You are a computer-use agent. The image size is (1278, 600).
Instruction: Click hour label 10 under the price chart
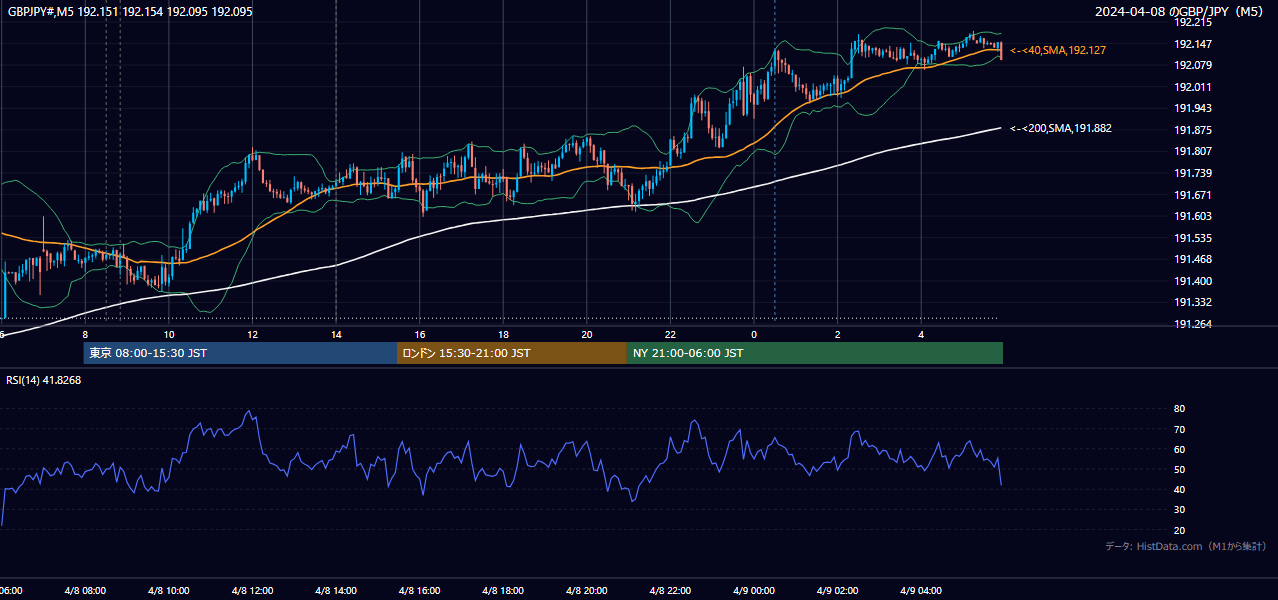click(169, 334)
